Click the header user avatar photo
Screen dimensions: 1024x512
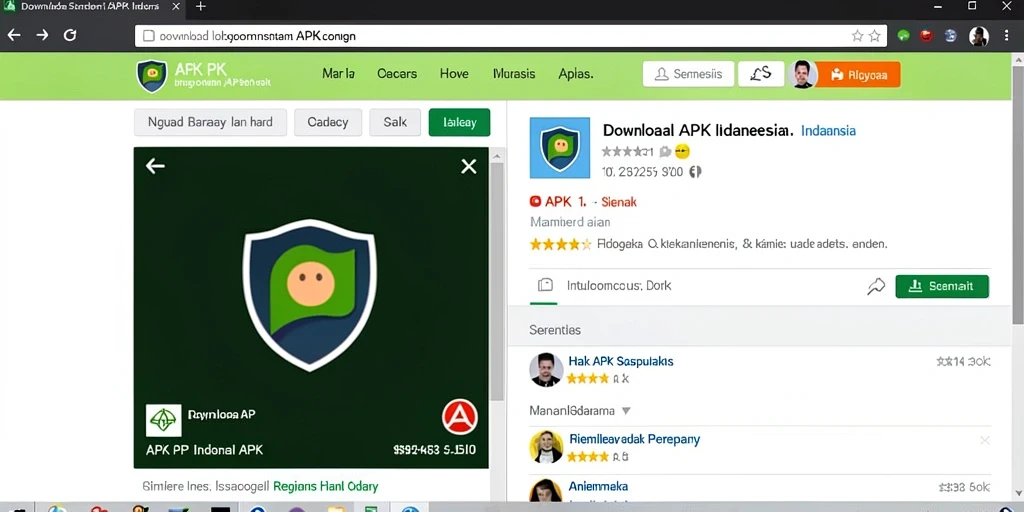801,74
